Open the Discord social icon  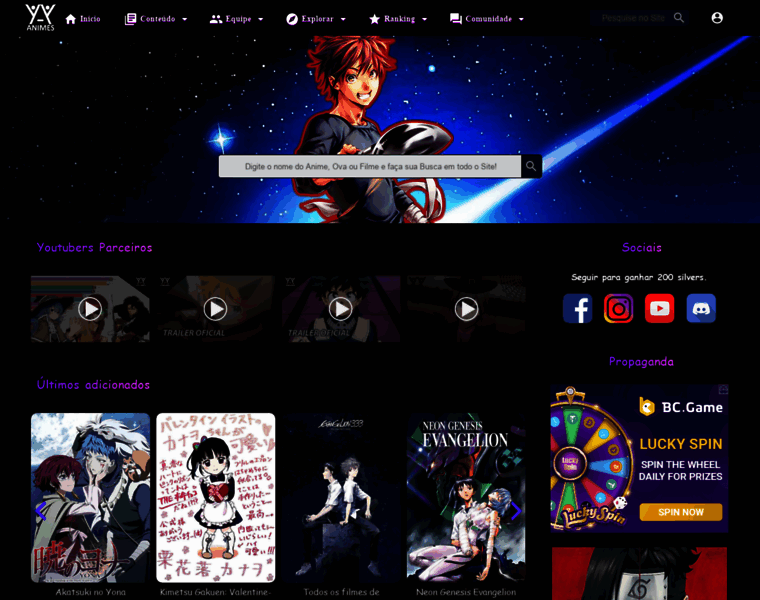tap(701, 308)
